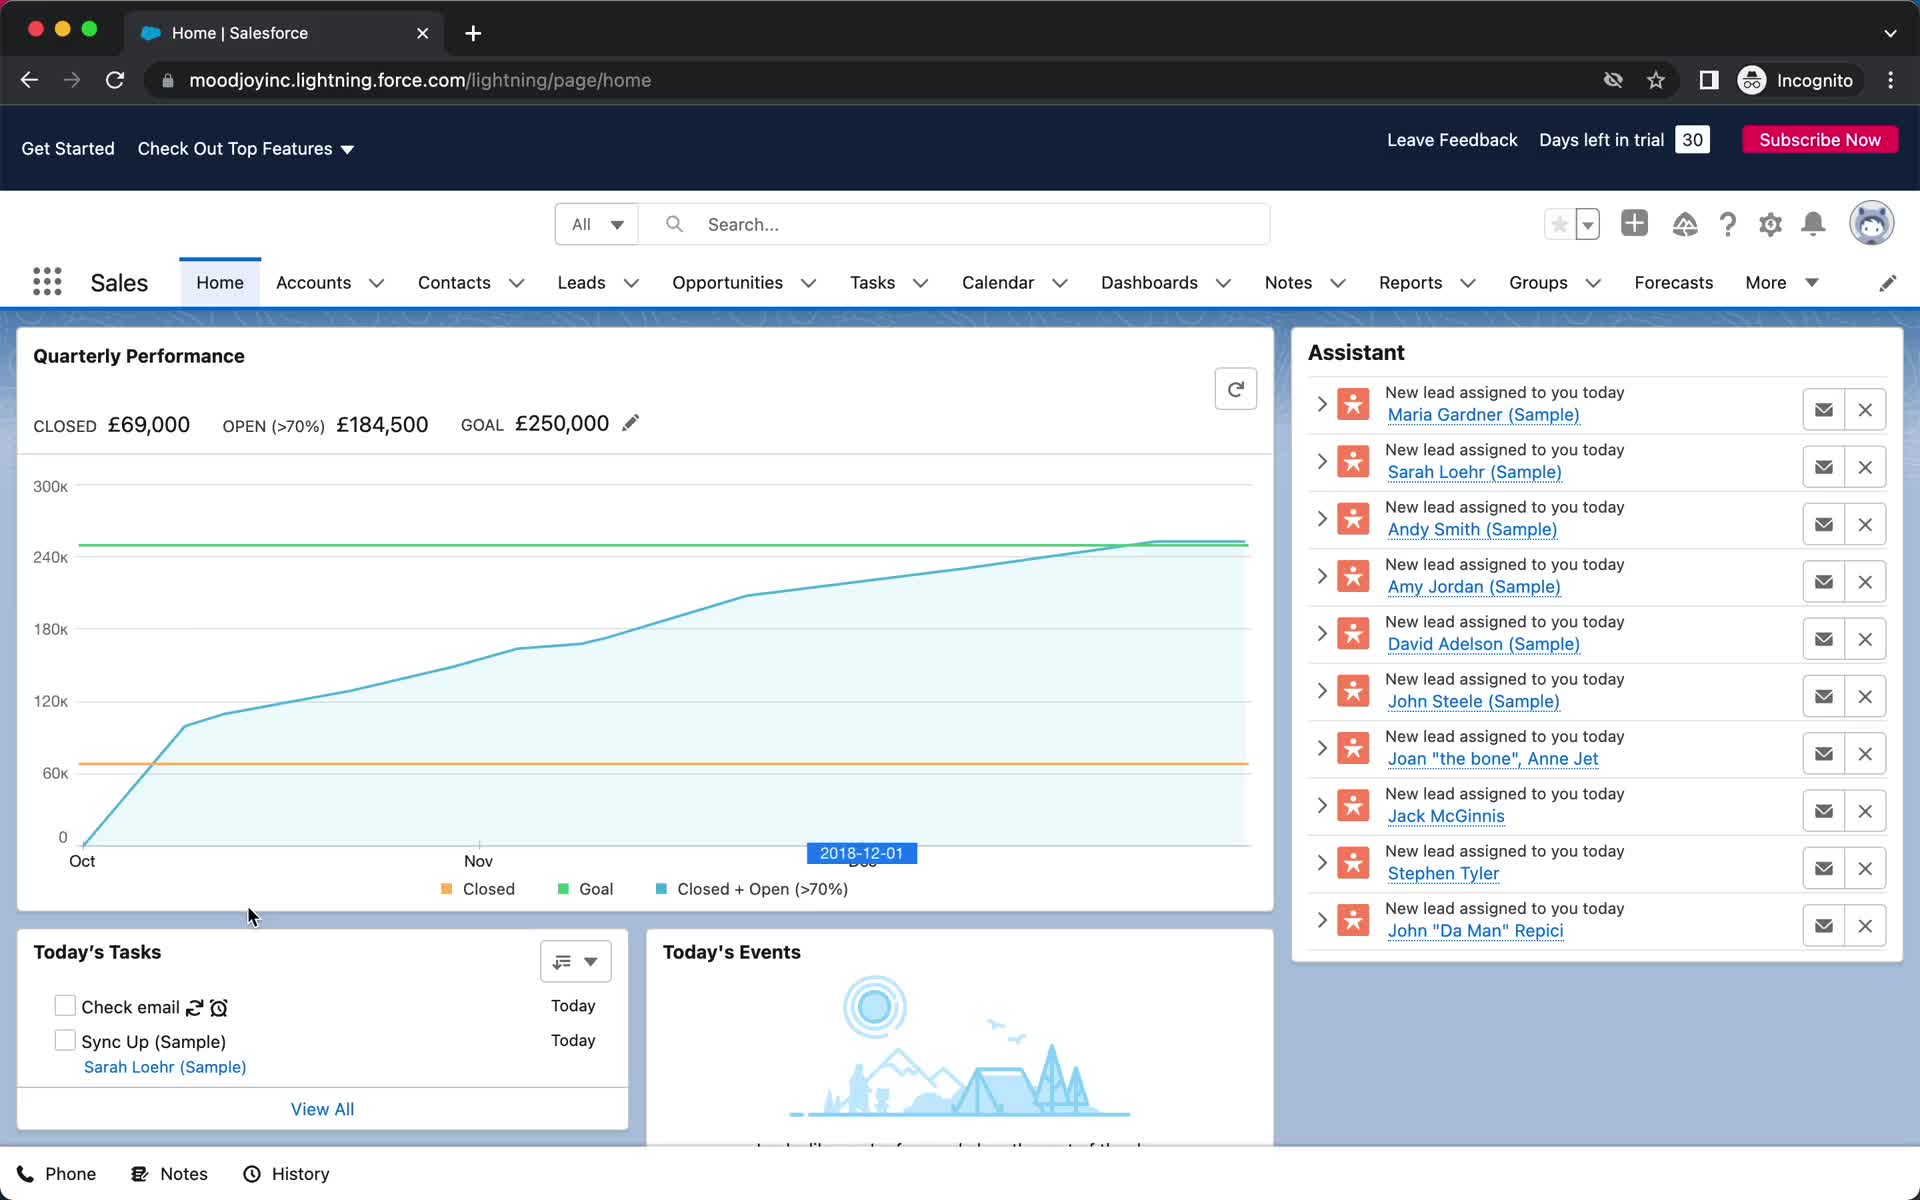
Task: Add this page to favorites star
Action: tap(1559, 225)
